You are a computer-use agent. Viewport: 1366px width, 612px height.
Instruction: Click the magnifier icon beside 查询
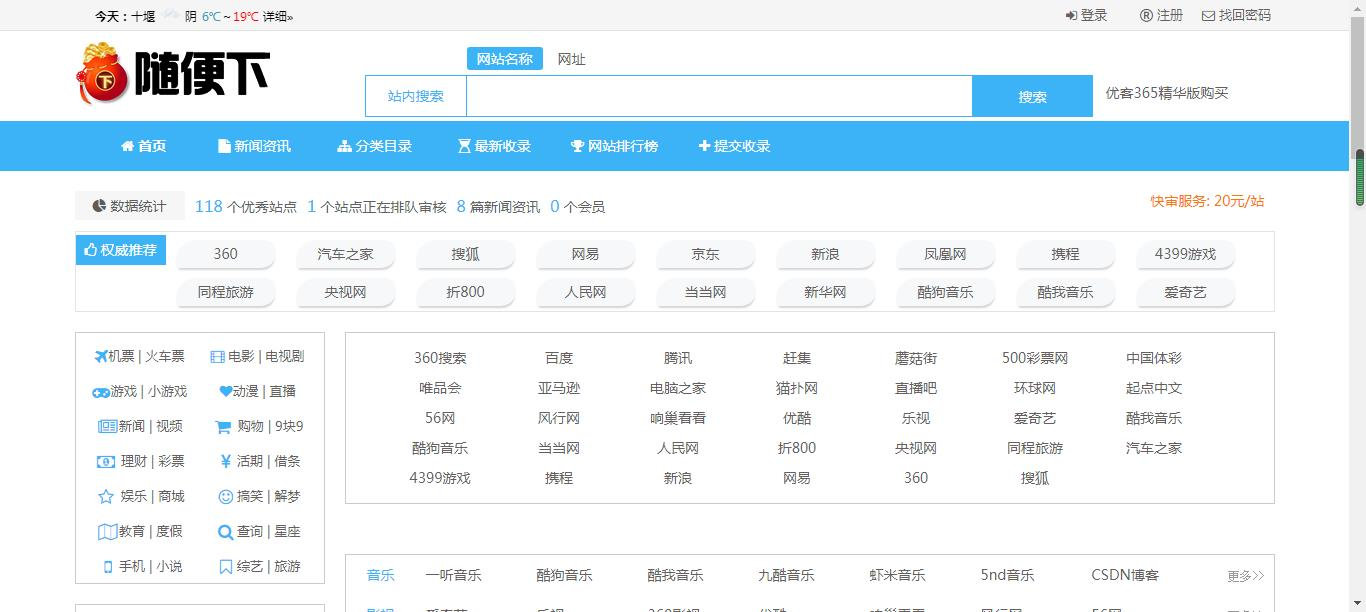click(x=225, y=532)
